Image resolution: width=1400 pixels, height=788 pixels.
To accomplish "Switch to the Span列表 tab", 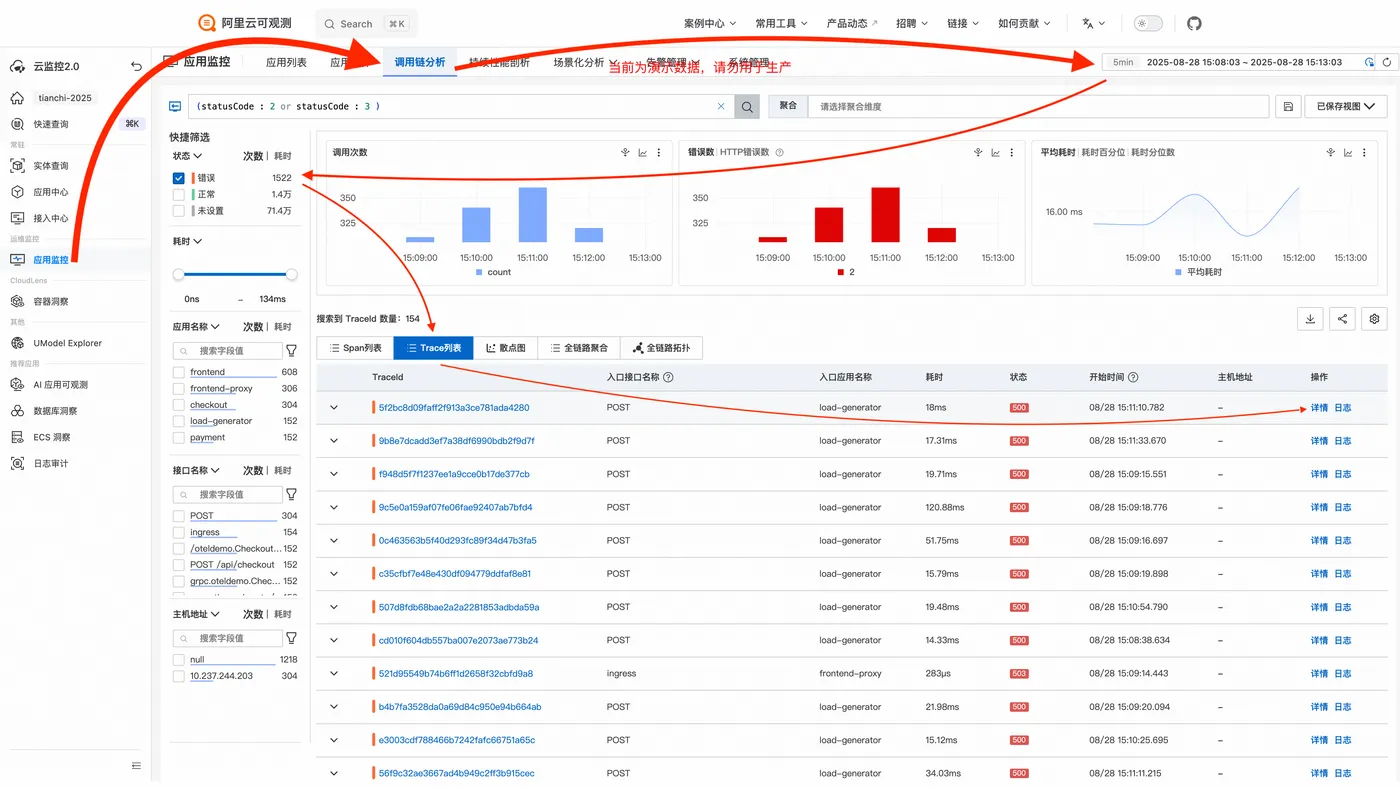I will click(x=355, y=348).
